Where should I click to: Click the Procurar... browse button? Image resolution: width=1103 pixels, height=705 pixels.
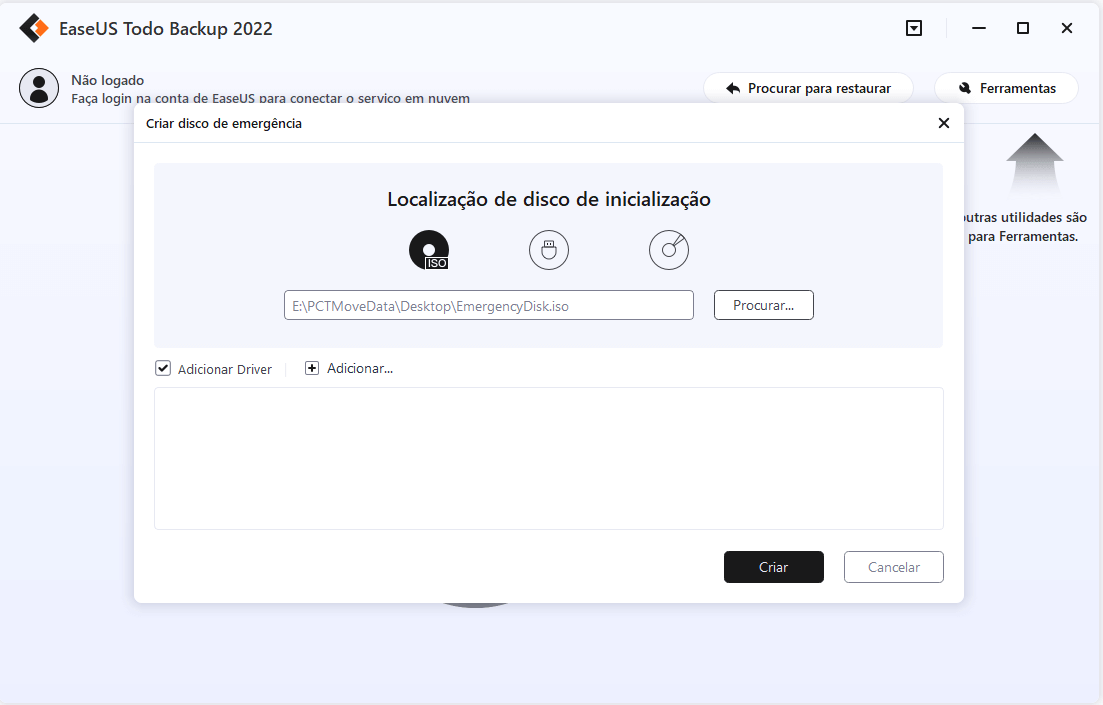[x=764, y=305]
